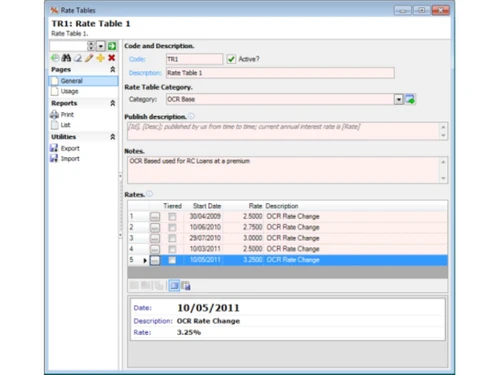Click the Rate Tables percent title icon

(54, 11)
